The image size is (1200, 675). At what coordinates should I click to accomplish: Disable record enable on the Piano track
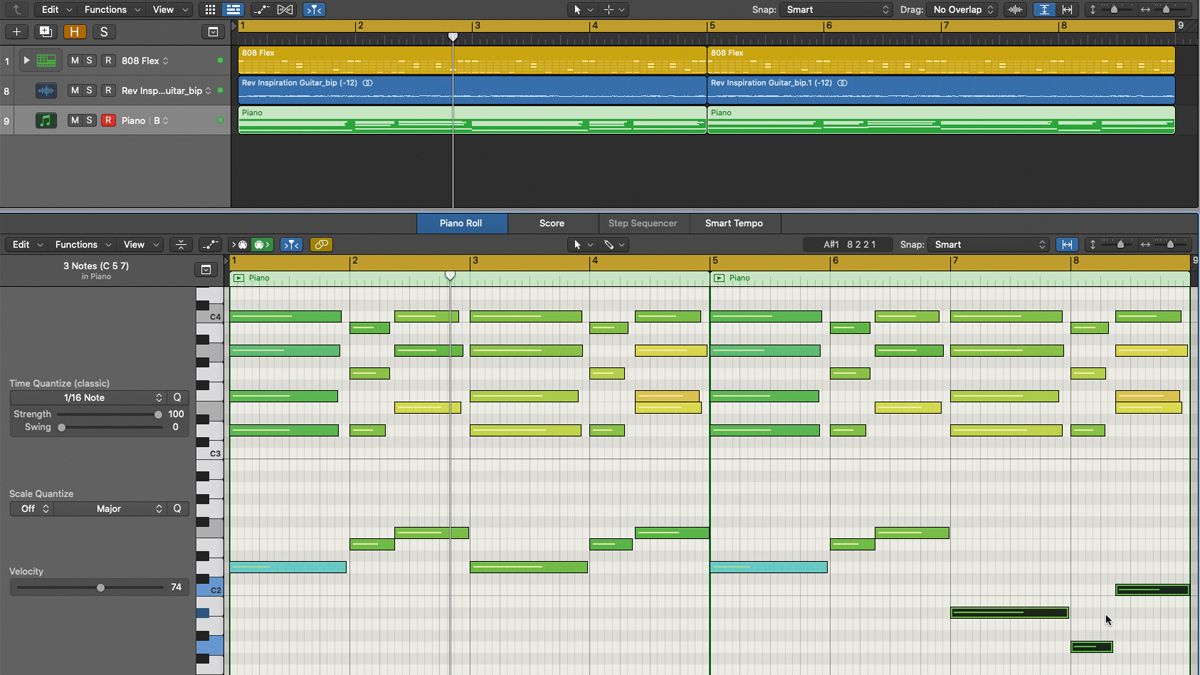110,120
